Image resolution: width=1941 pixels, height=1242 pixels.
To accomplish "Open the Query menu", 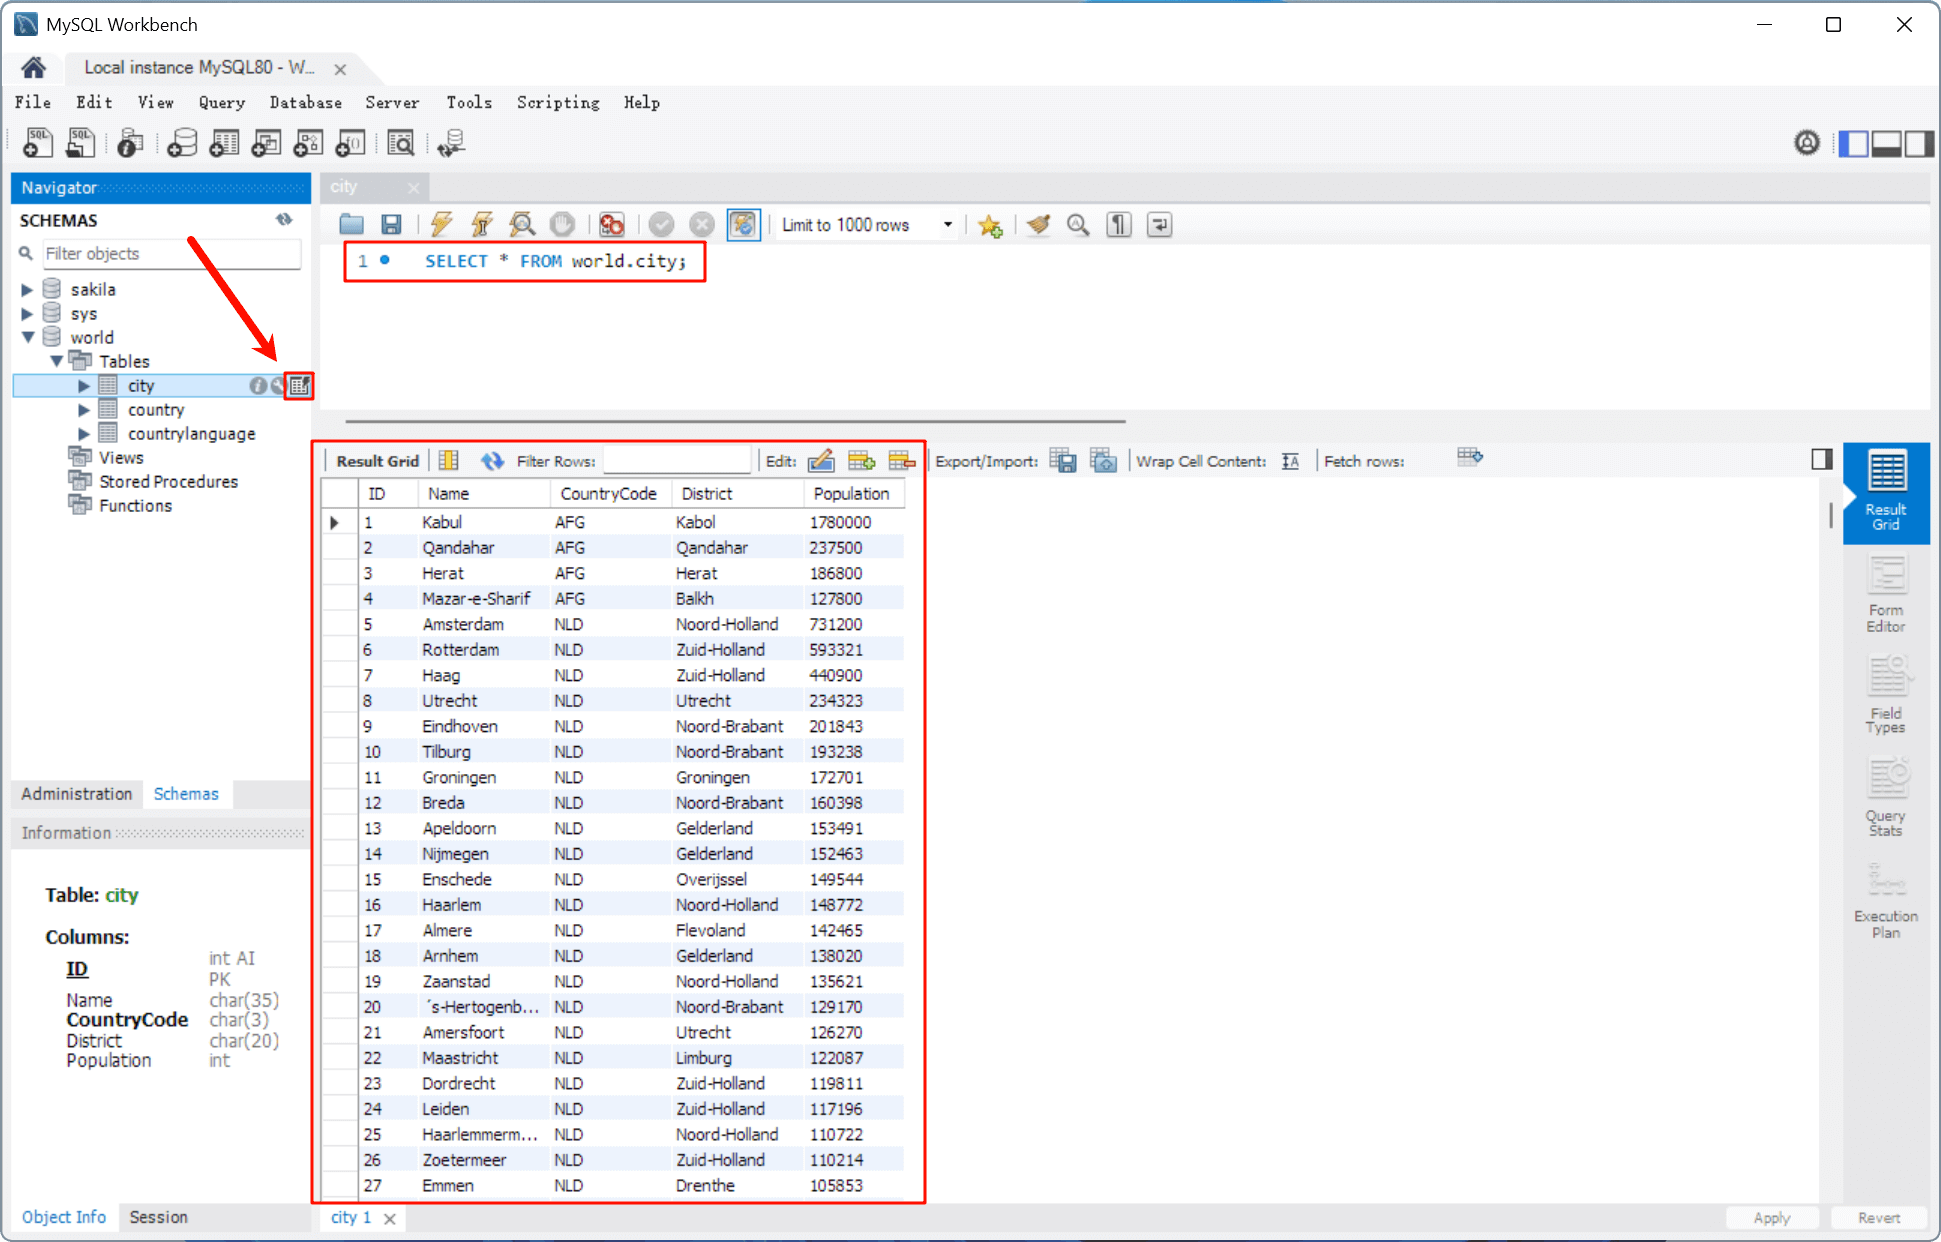I will tap(221, 102).
